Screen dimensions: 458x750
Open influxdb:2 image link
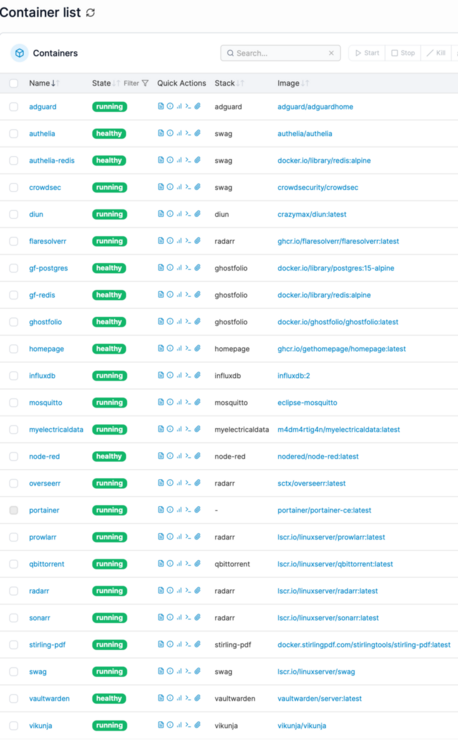click(294, 376)
